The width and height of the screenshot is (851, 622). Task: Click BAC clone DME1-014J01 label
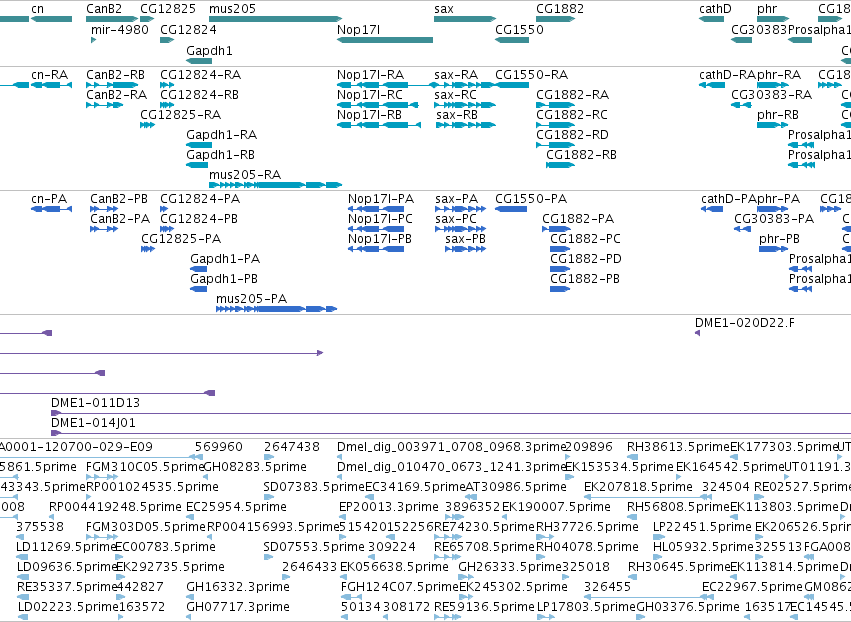[x=93, y=423]
